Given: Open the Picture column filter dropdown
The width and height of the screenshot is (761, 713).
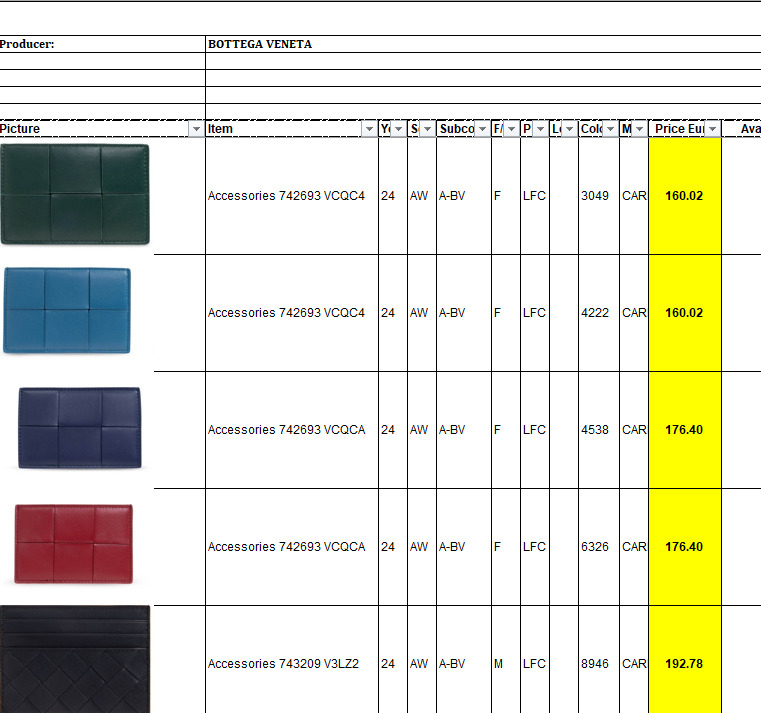Looking at the screenshot, I should (x=196, y=129).
